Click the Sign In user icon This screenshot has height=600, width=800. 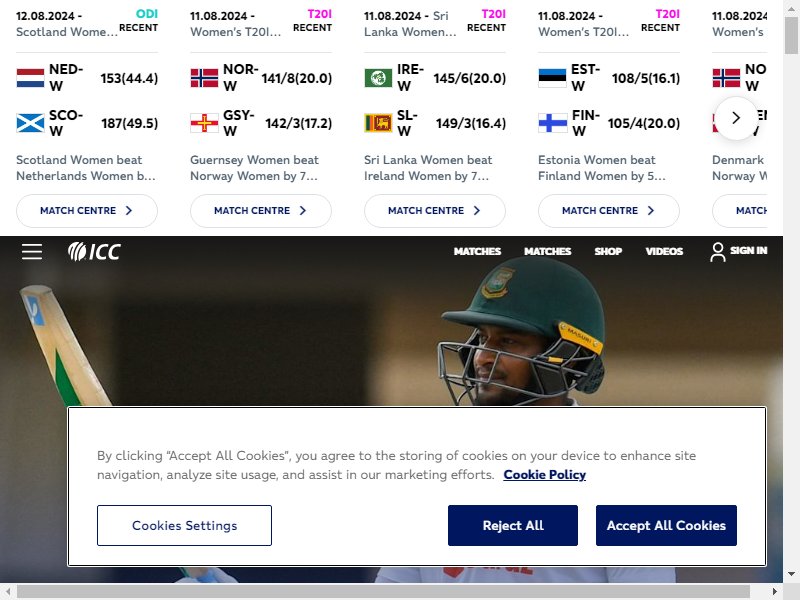click(717, 252)
